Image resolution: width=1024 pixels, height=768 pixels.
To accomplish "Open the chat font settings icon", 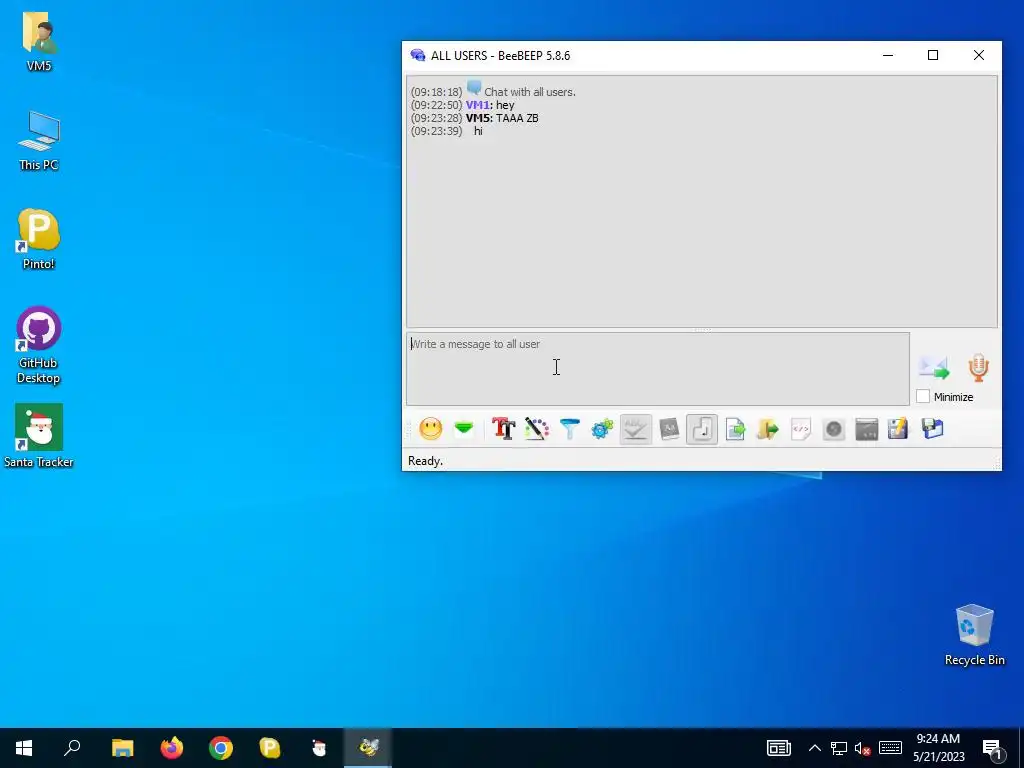I will (504, 429).
